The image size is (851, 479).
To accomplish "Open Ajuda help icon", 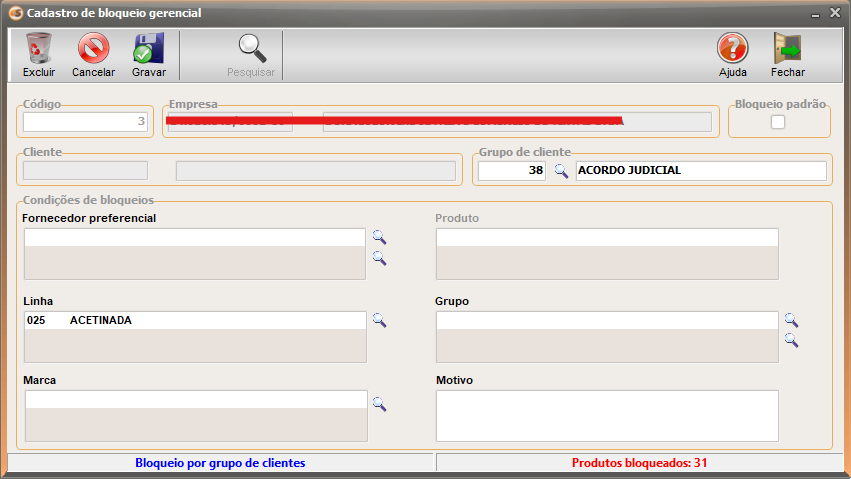I will tap(732, 49).
